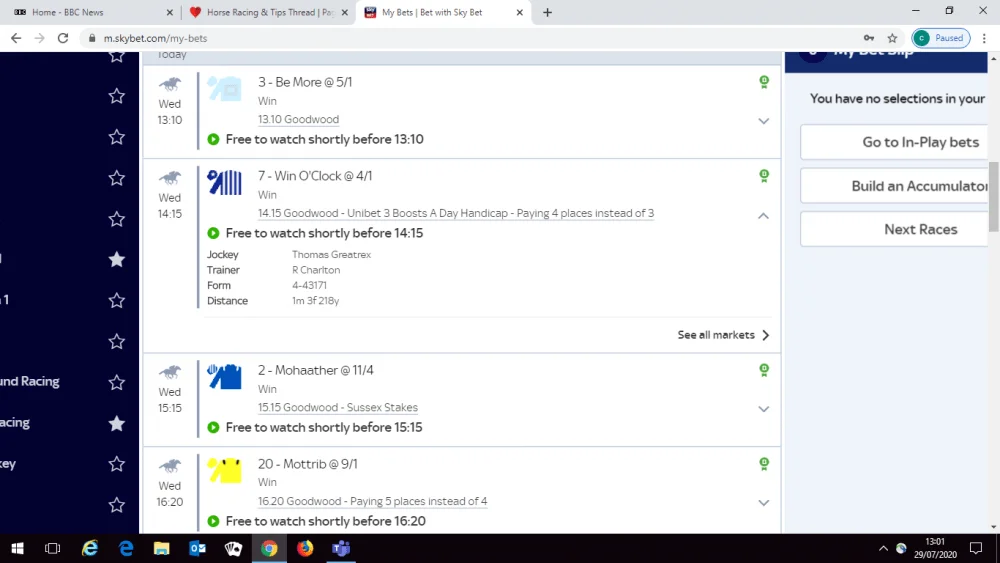Toggle the favourite star beside 'key'
The width and height of the screenshot is (1000, 563).
pyautogui.click(x=117, y=464)
